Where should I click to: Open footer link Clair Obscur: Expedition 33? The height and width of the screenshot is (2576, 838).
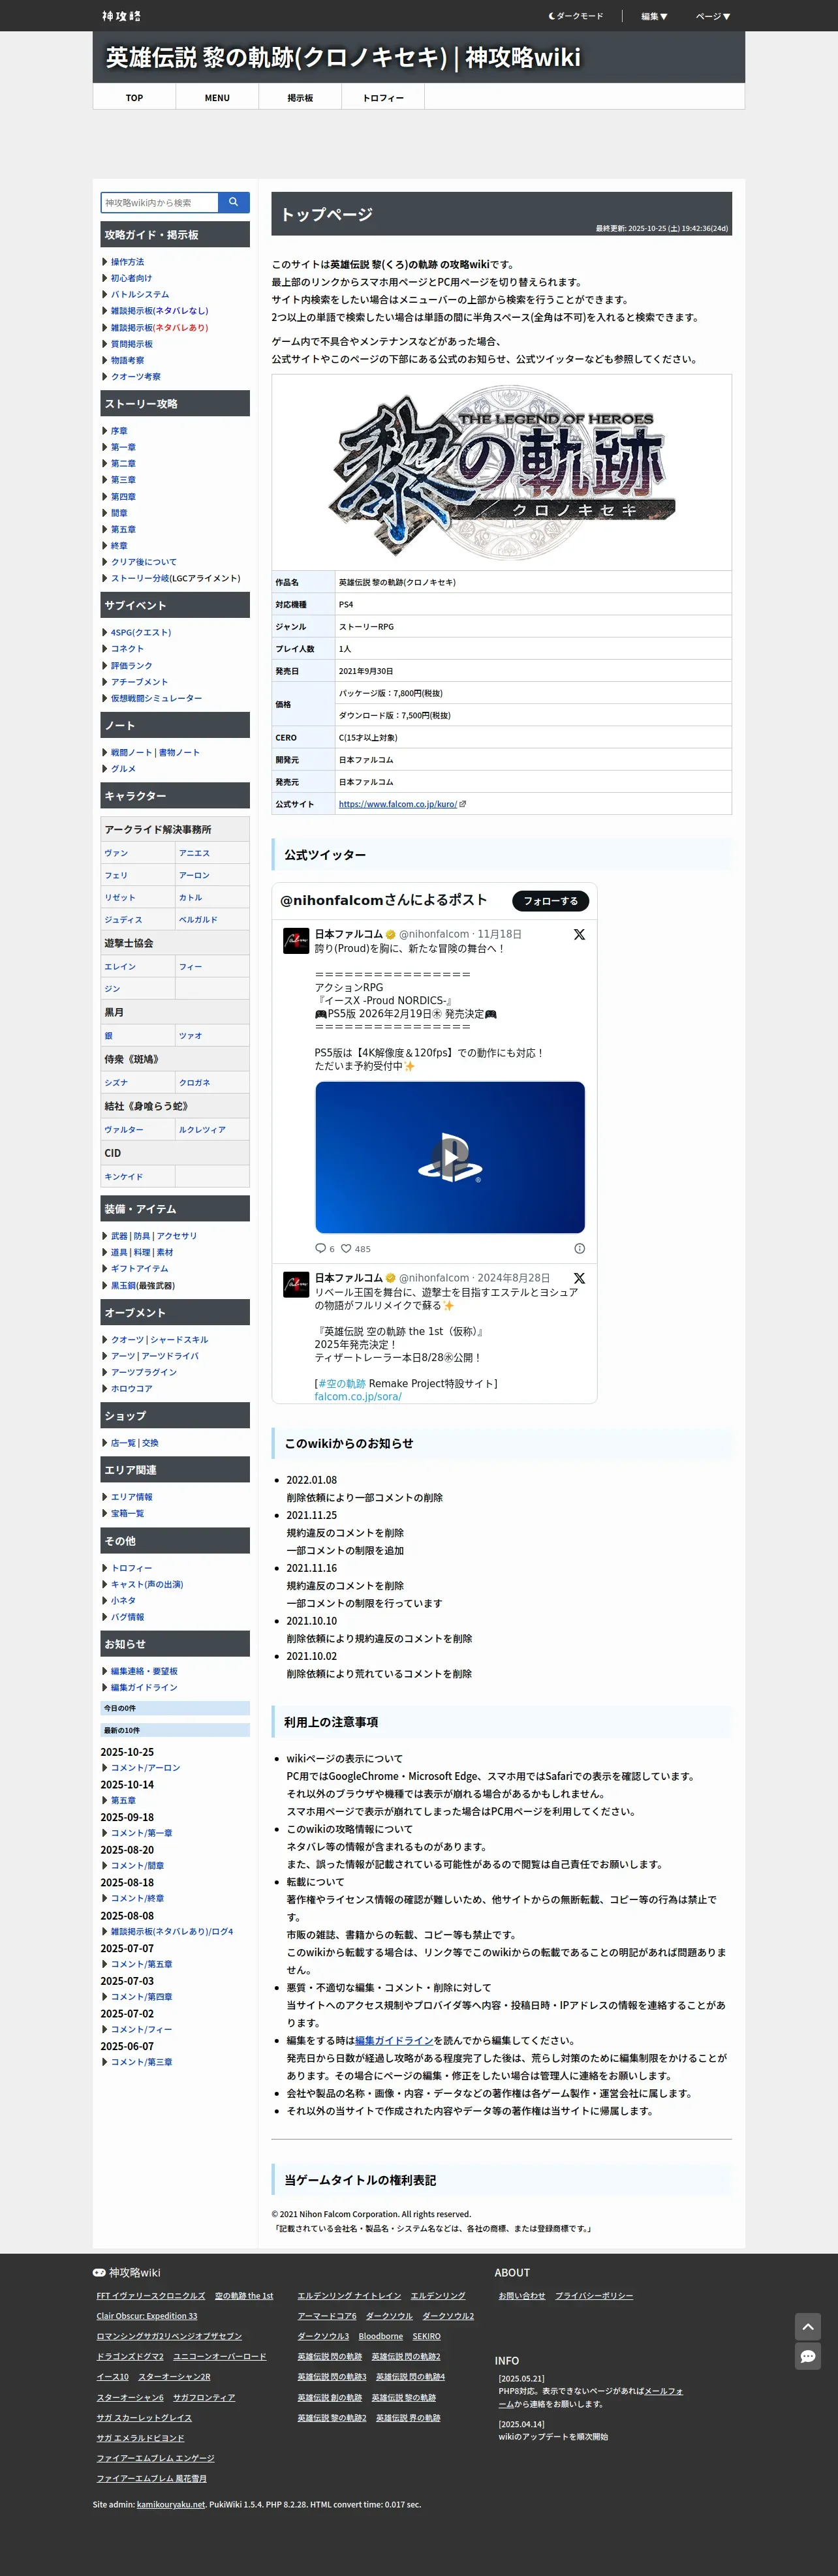click(147, 2316)
